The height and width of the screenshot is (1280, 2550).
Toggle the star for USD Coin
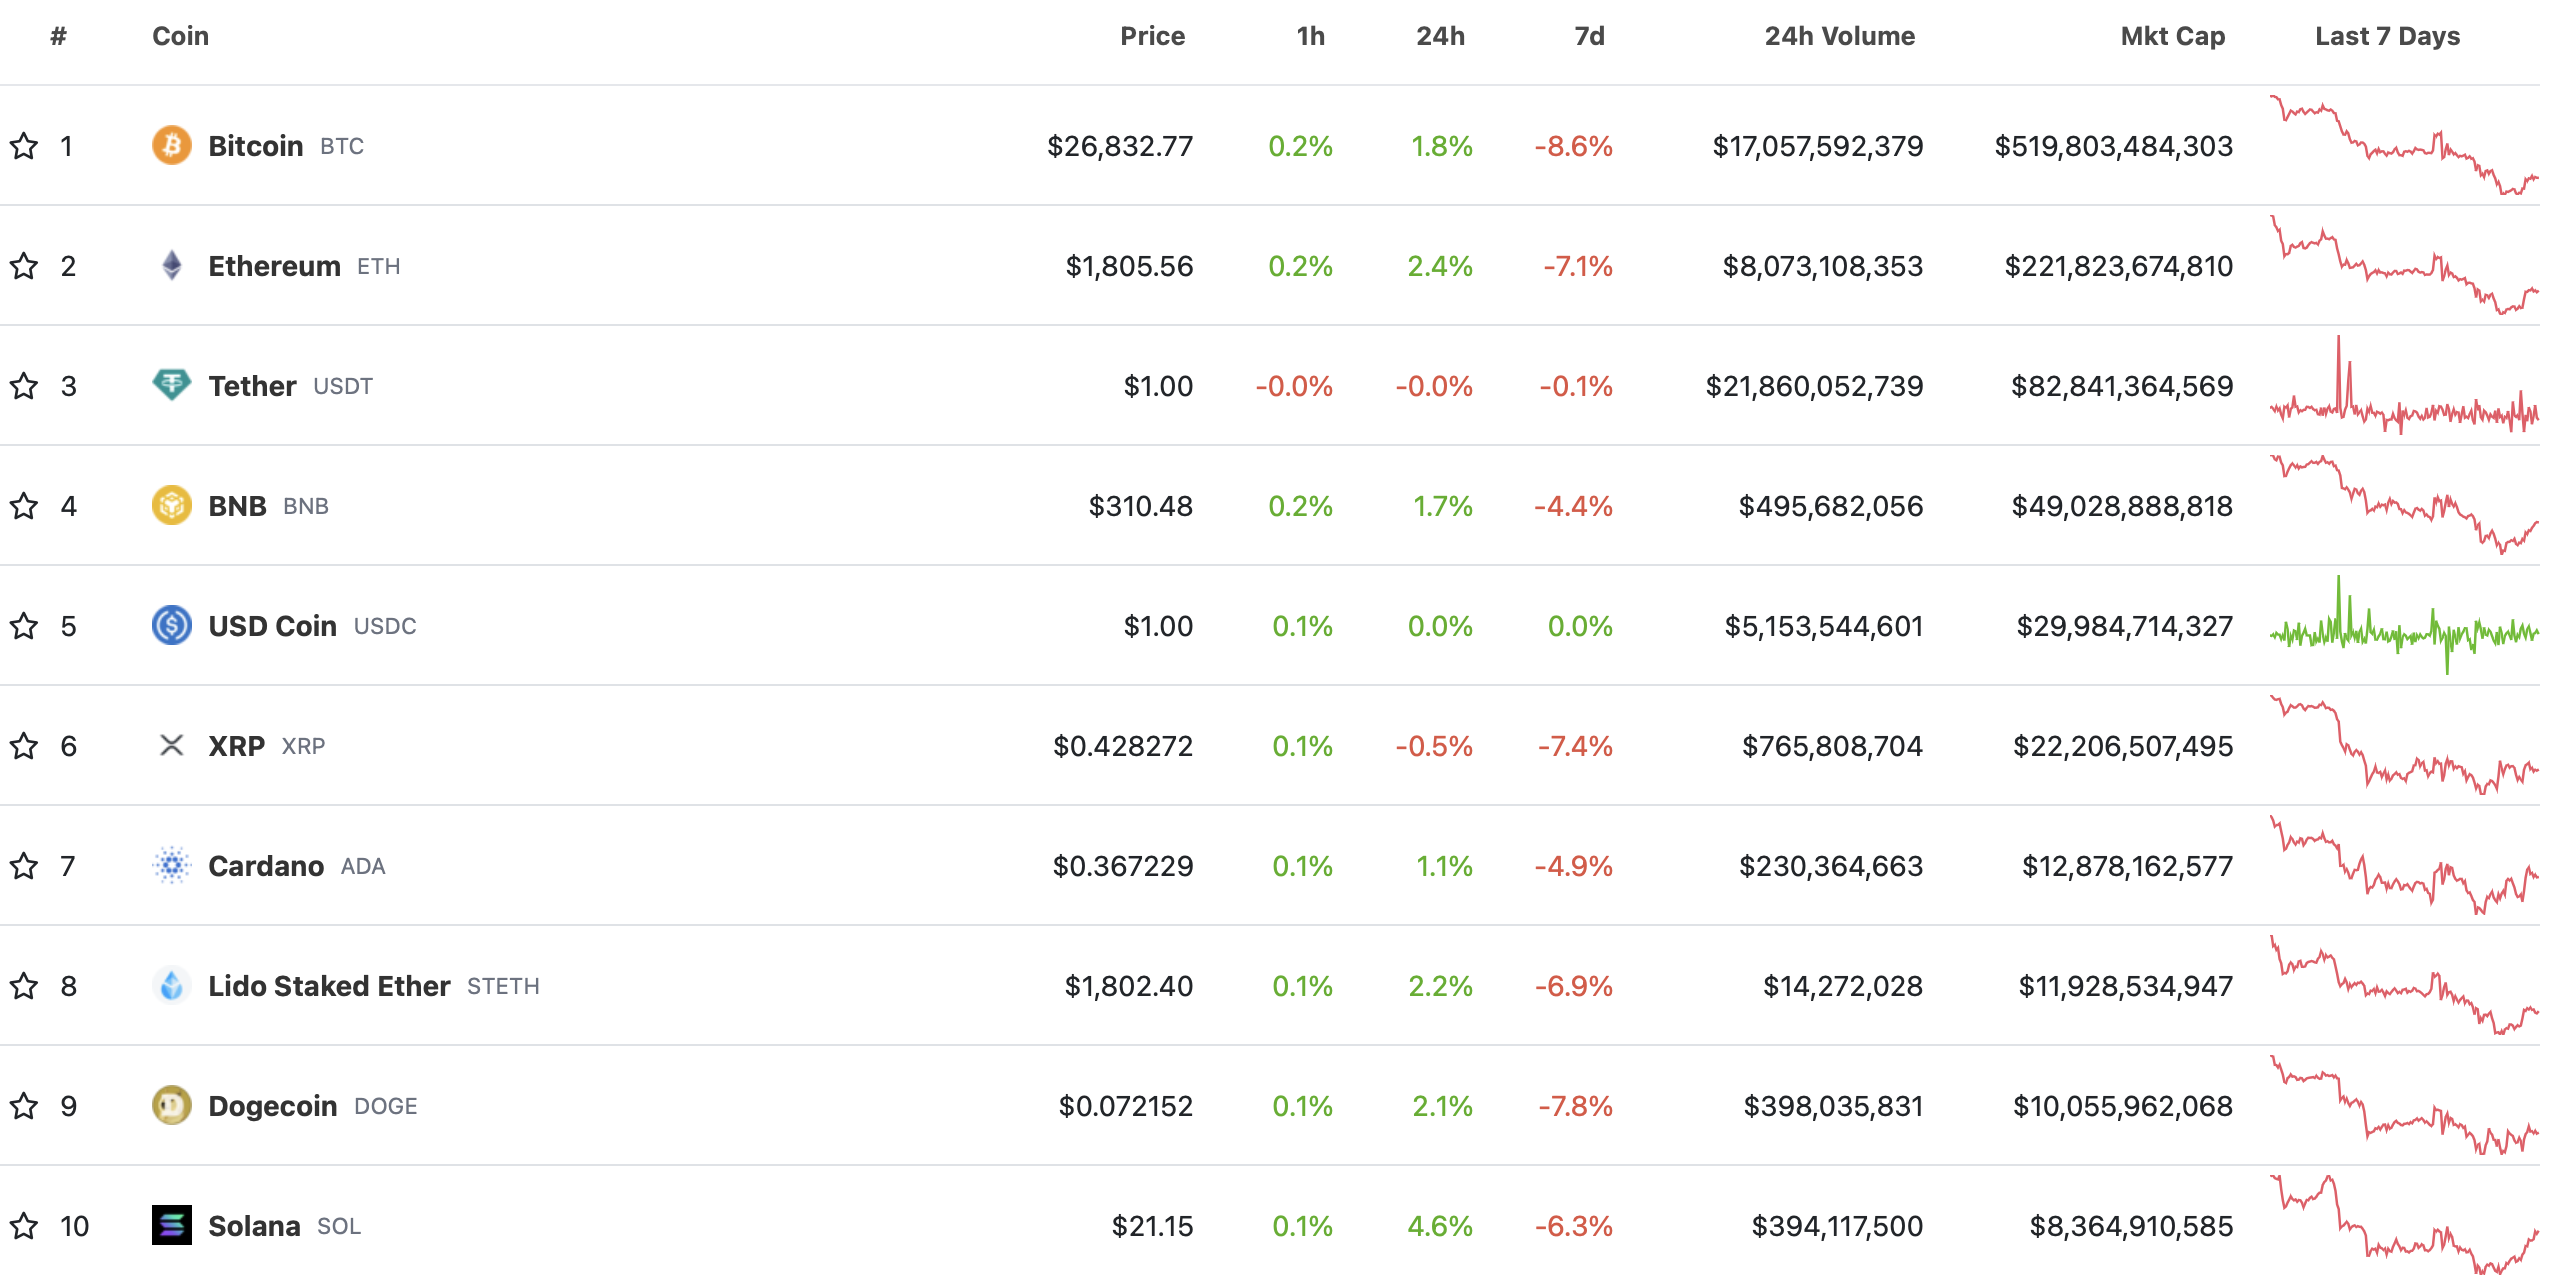[24, 626]
